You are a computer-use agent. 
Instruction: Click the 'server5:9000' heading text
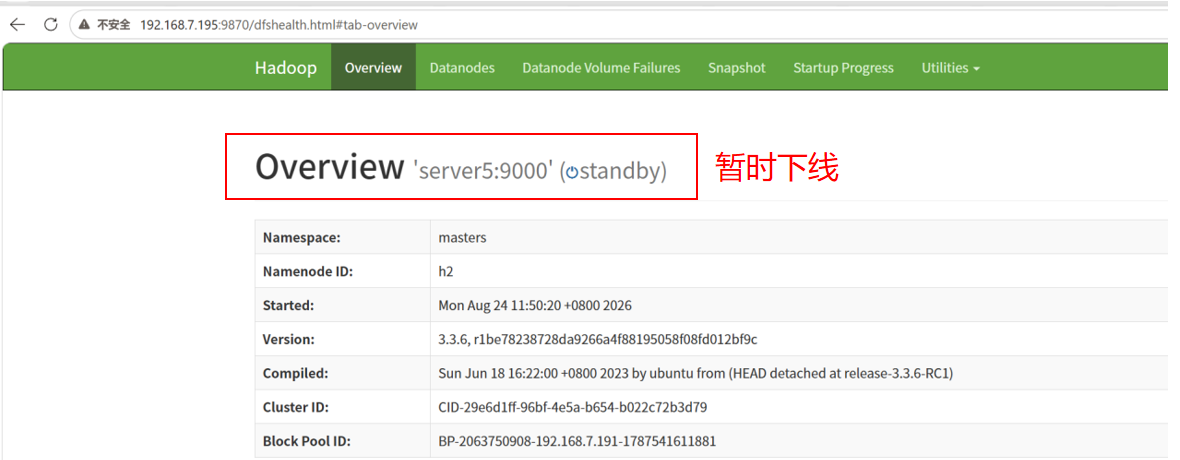click(482, 171)
